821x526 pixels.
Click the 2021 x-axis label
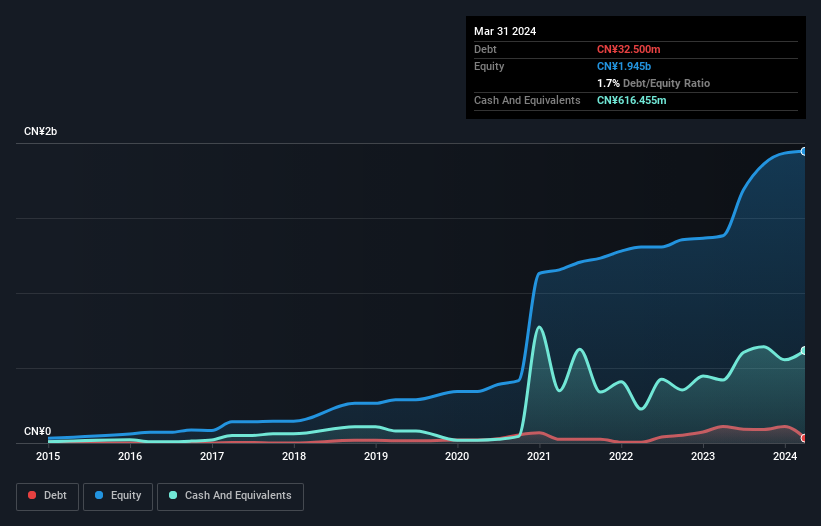[539, 456]
